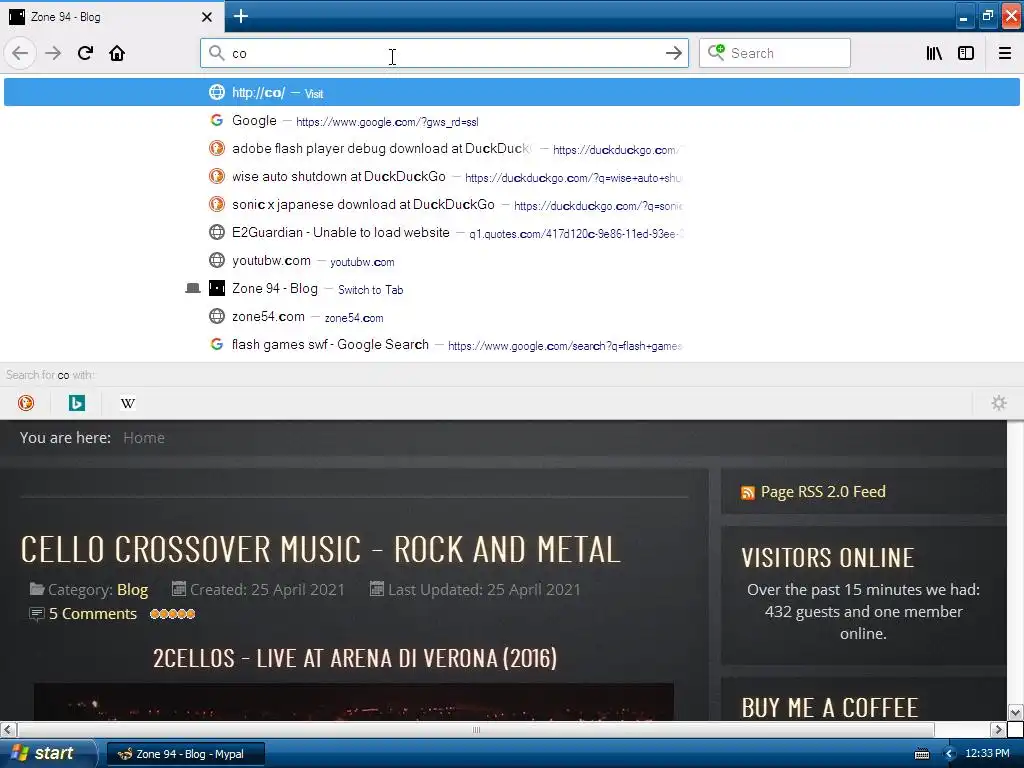The width and height of the screenshot is (1024, 768).
Task: Select the zone54.com suggestion
Action: 512,317
